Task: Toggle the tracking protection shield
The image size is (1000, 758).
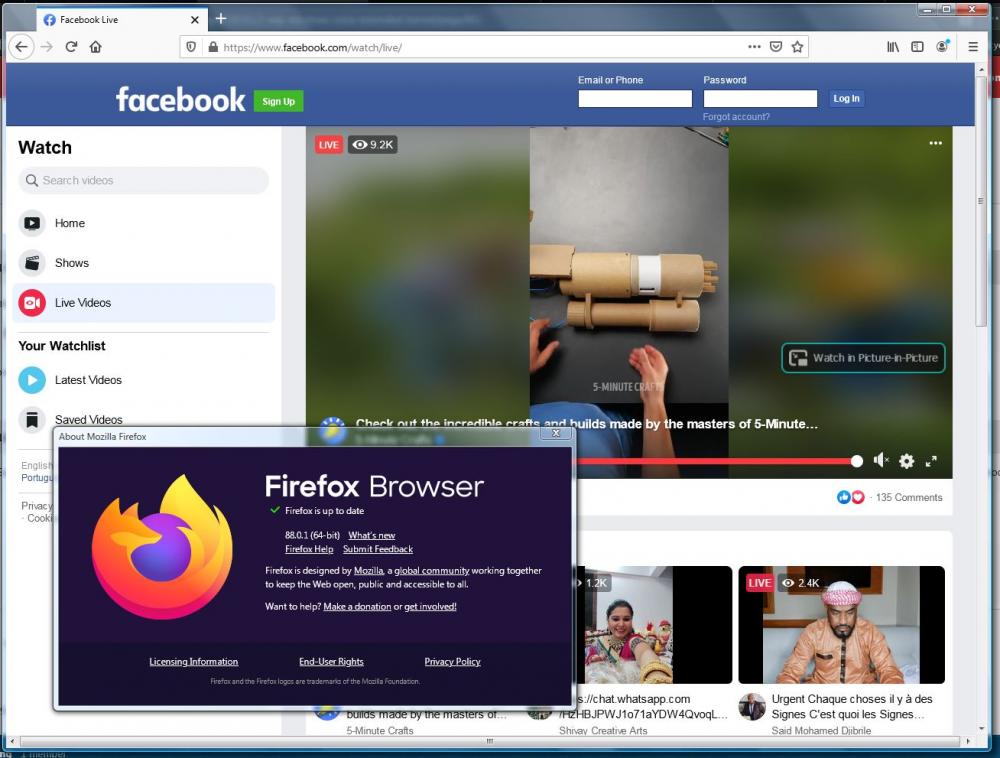Action: point(189,46)
